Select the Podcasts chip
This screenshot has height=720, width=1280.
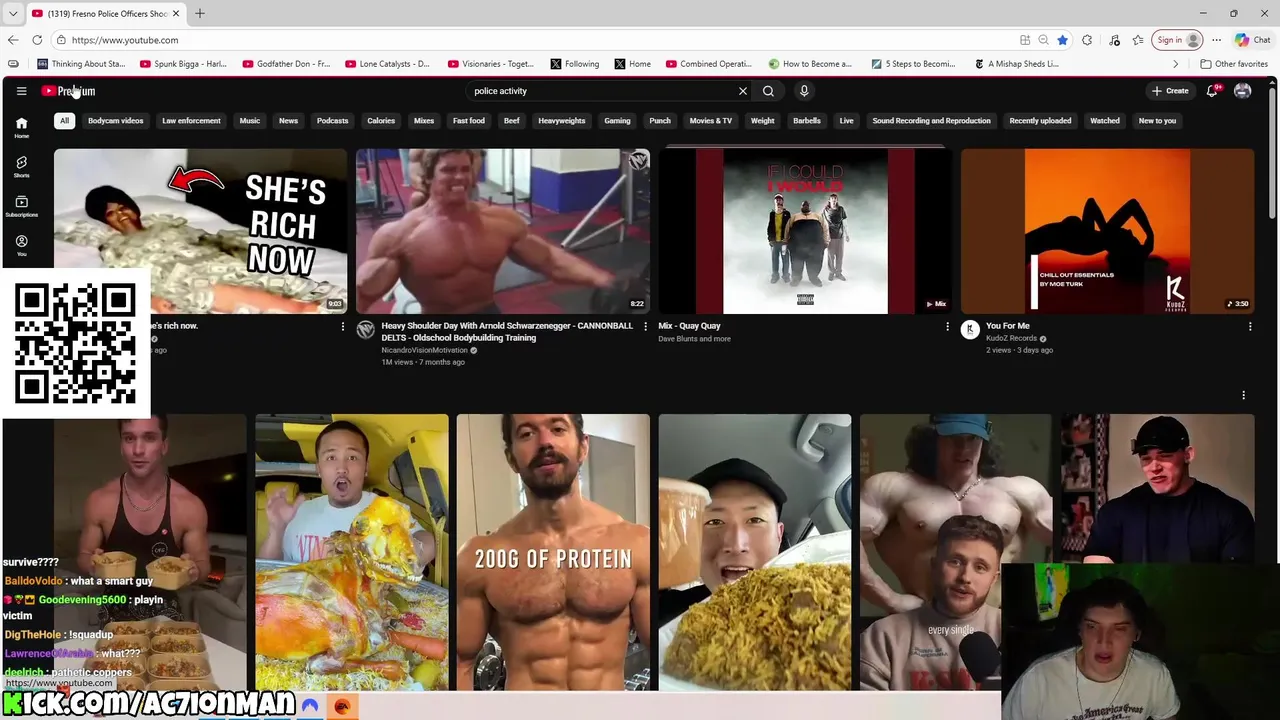coord(332,121)
